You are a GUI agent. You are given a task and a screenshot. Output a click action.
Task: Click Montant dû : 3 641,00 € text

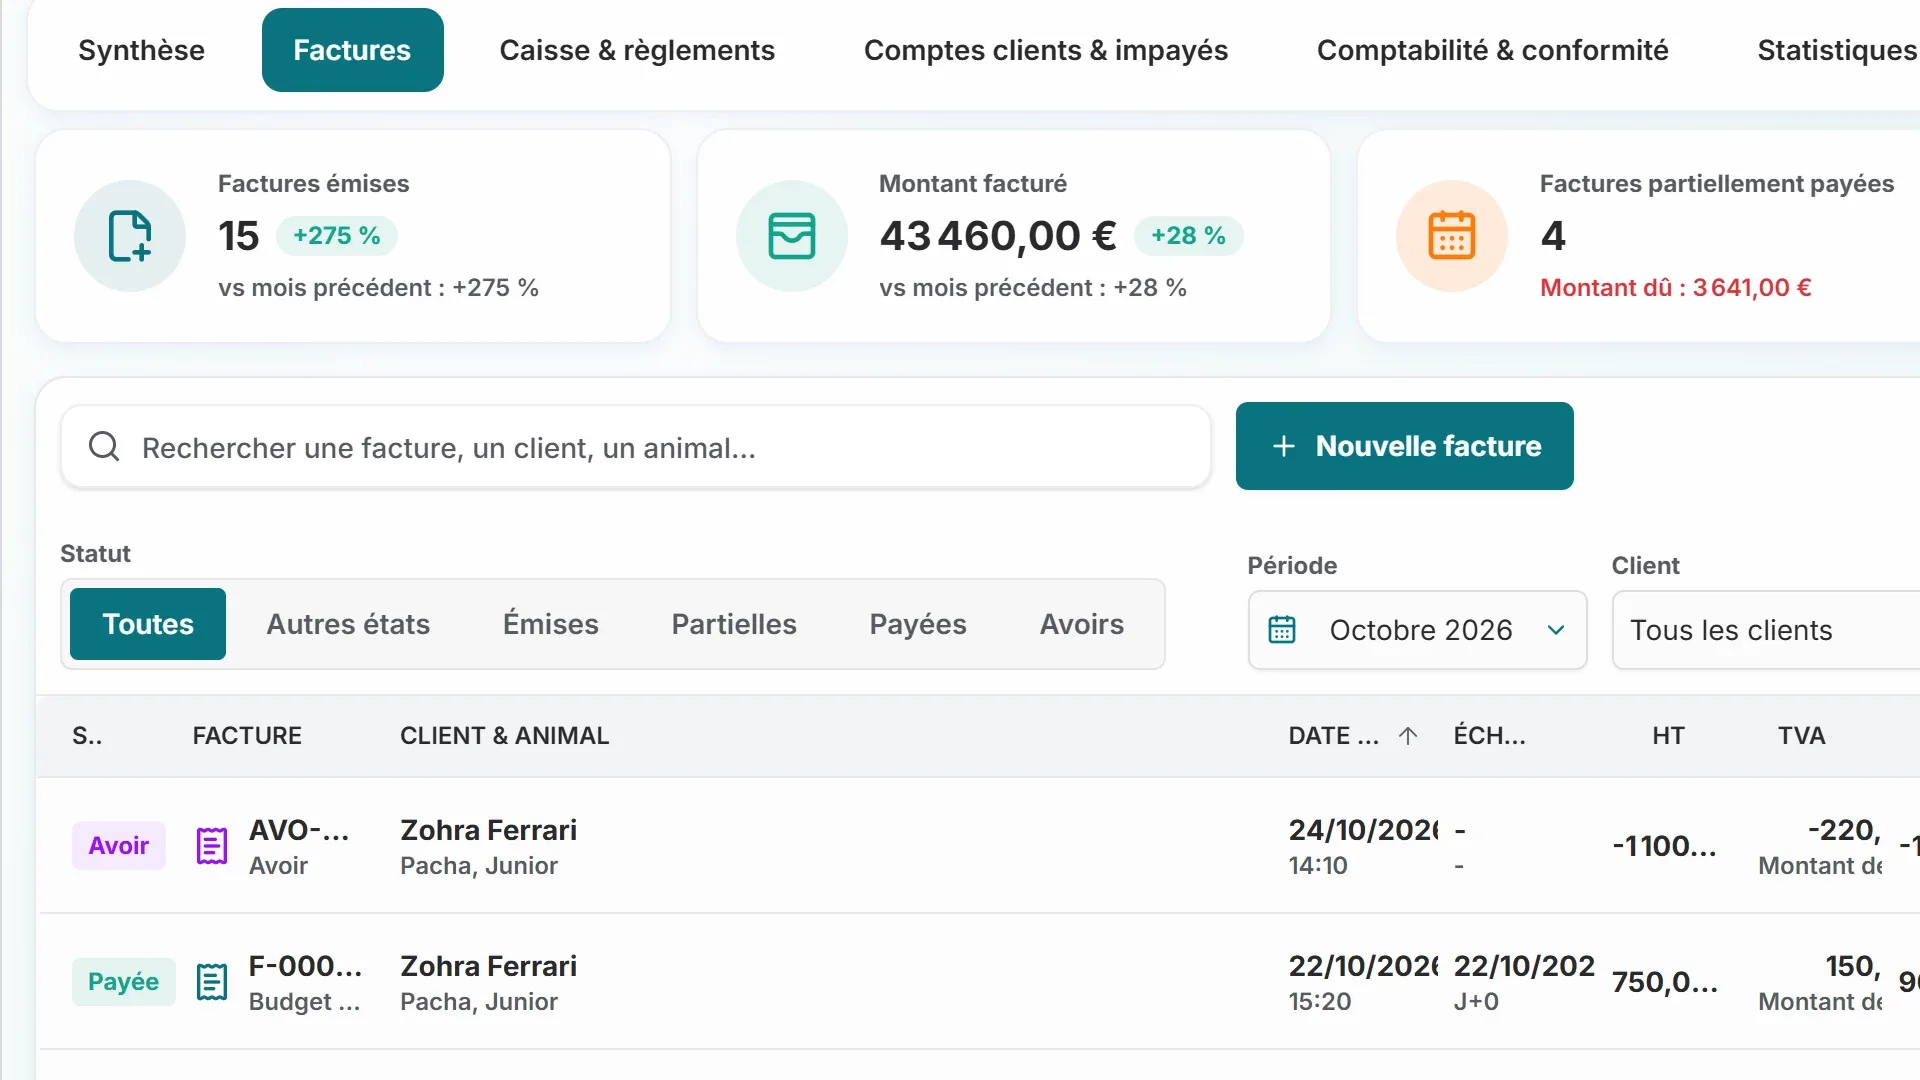click(1675, 288)
